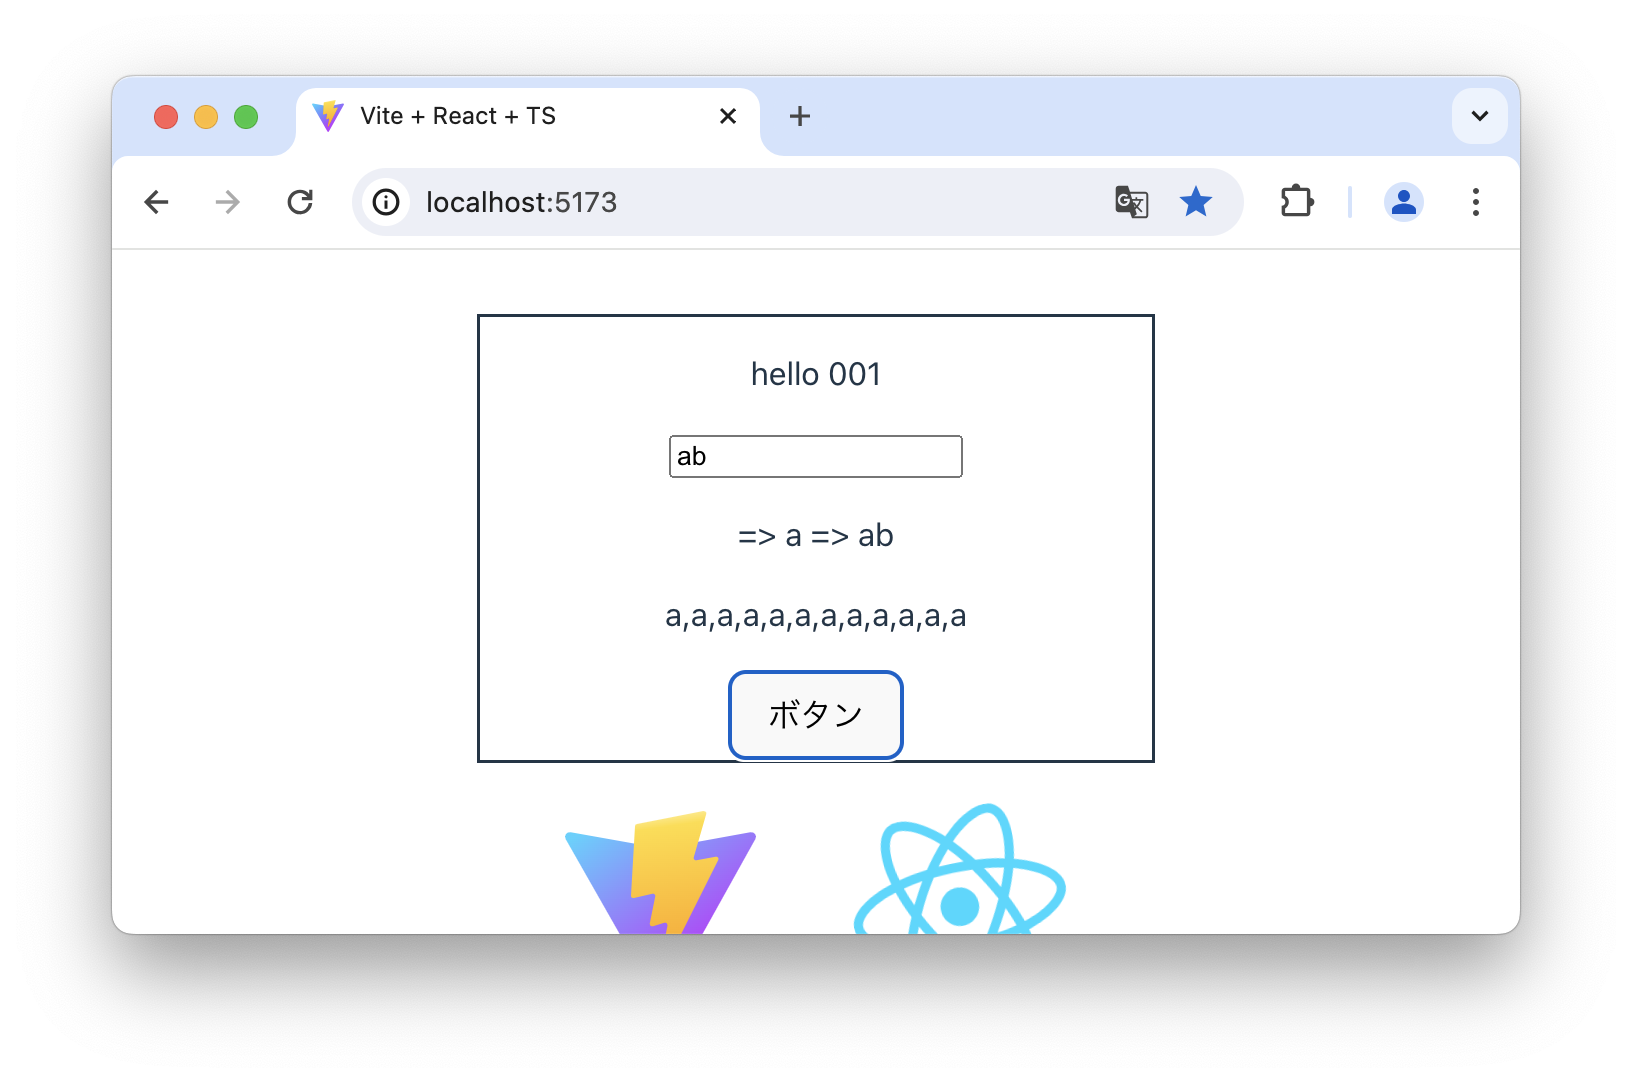1632x1082 pixels.
Task: Focus the text input containing 'ab'
Action: click(x=816, y=456)
